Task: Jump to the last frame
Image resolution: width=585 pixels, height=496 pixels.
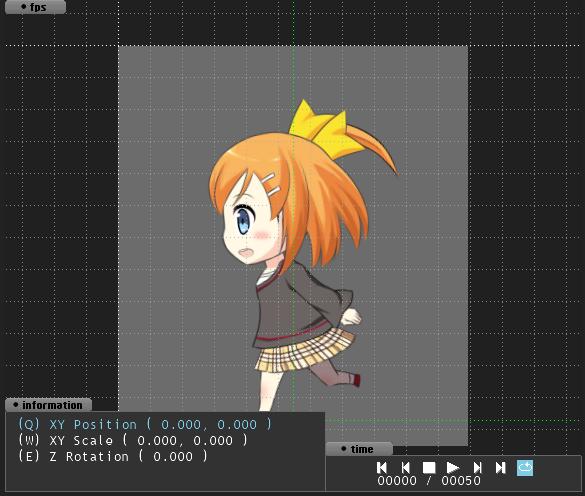Action: coord(501,468)
